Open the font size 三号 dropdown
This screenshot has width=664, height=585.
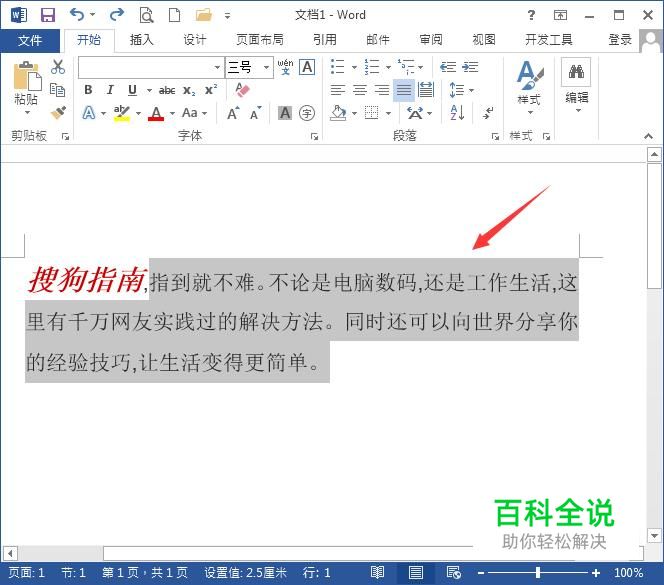(266, 67)
